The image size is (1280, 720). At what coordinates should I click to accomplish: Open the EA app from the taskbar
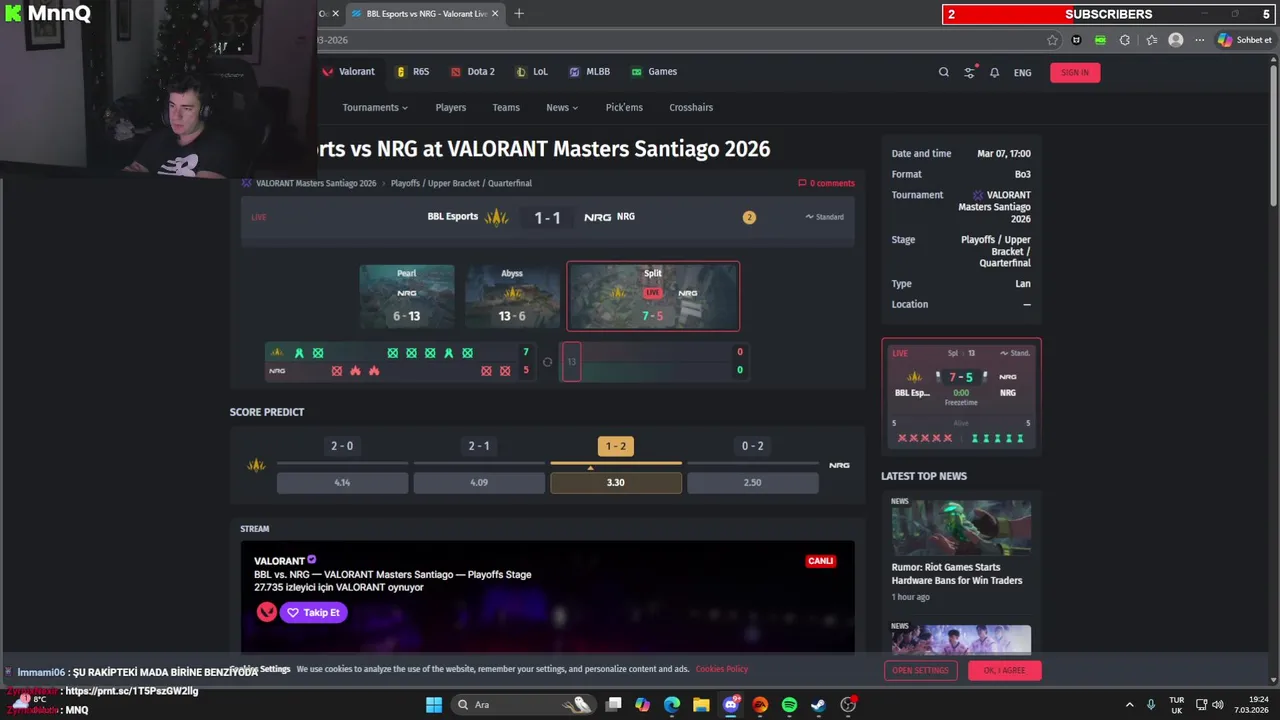[760, 705]
